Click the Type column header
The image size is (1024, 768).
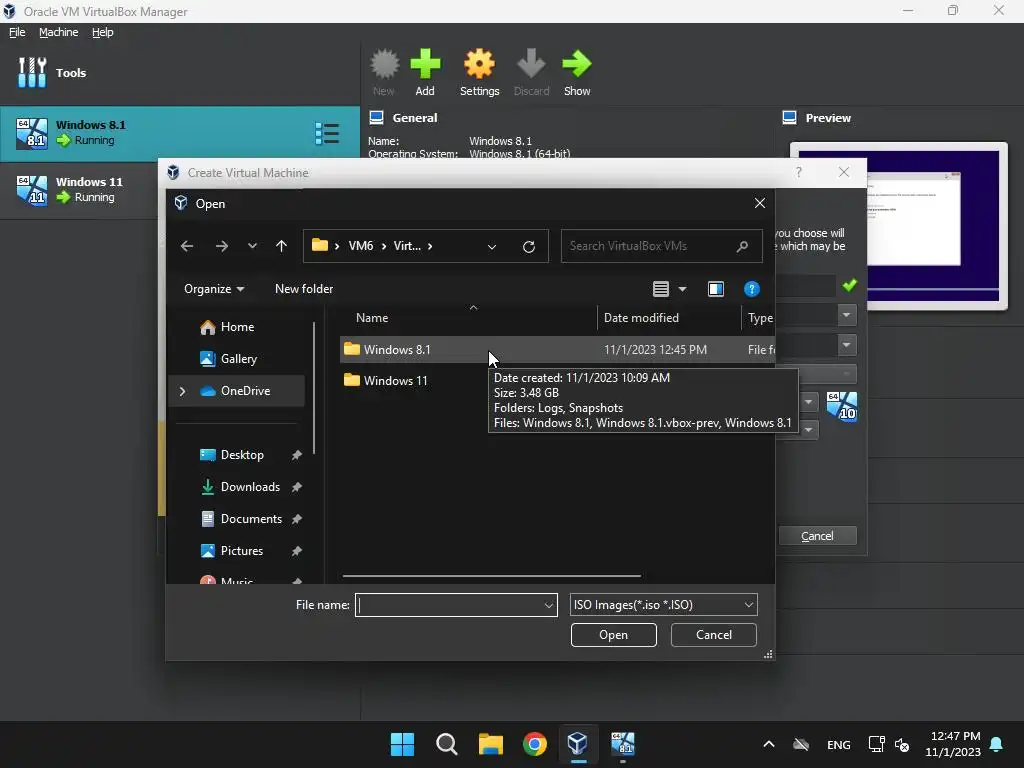click(760, 318)
